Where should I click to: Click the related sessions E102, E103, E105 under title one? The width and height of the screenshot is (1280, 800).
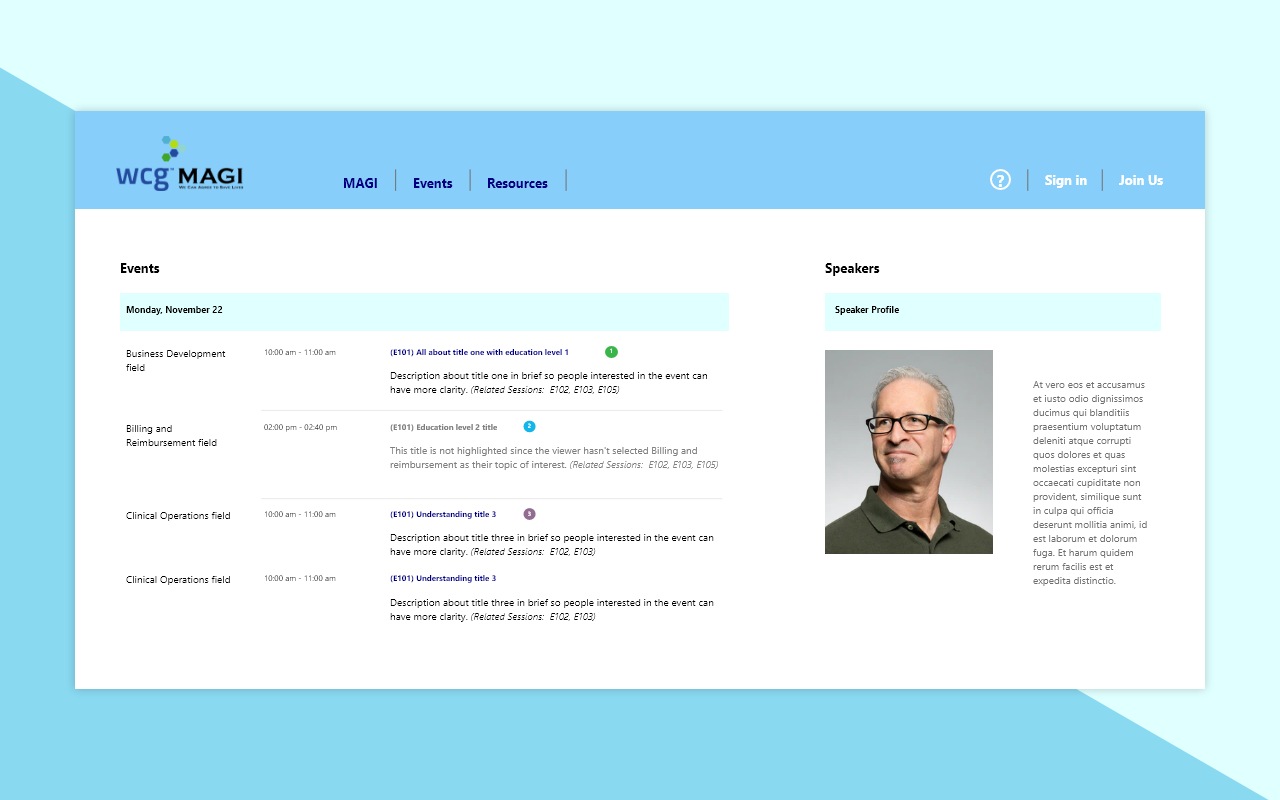[x=545, y=390]
